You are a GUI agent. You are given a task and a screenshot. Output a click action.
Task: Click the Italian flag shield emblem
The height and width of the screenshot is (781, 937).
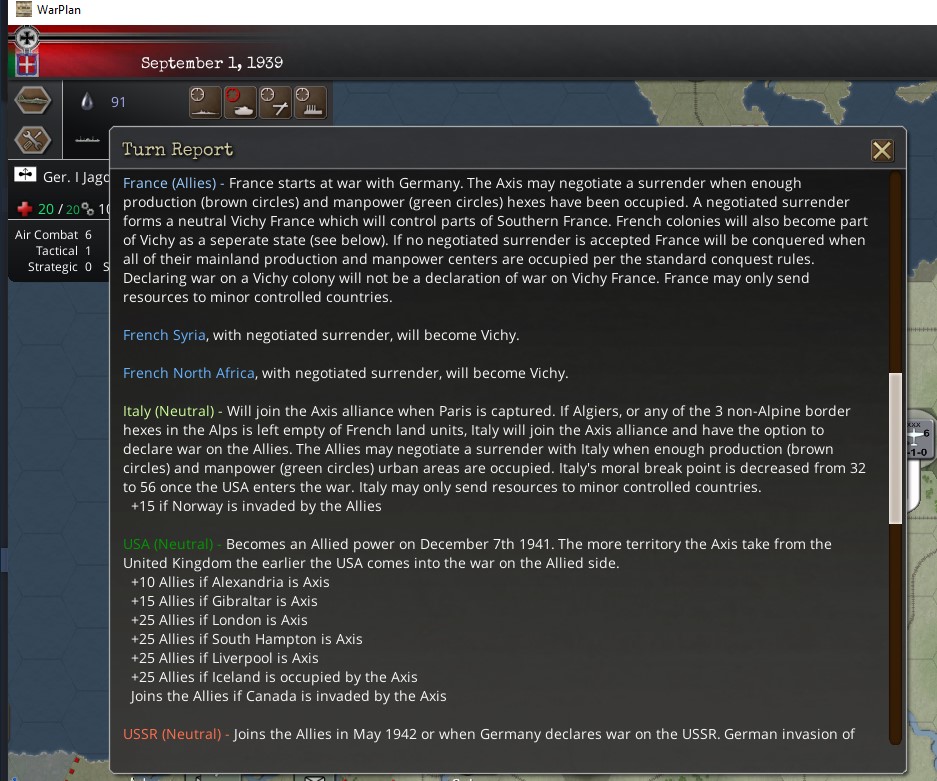tap(26, 64)
